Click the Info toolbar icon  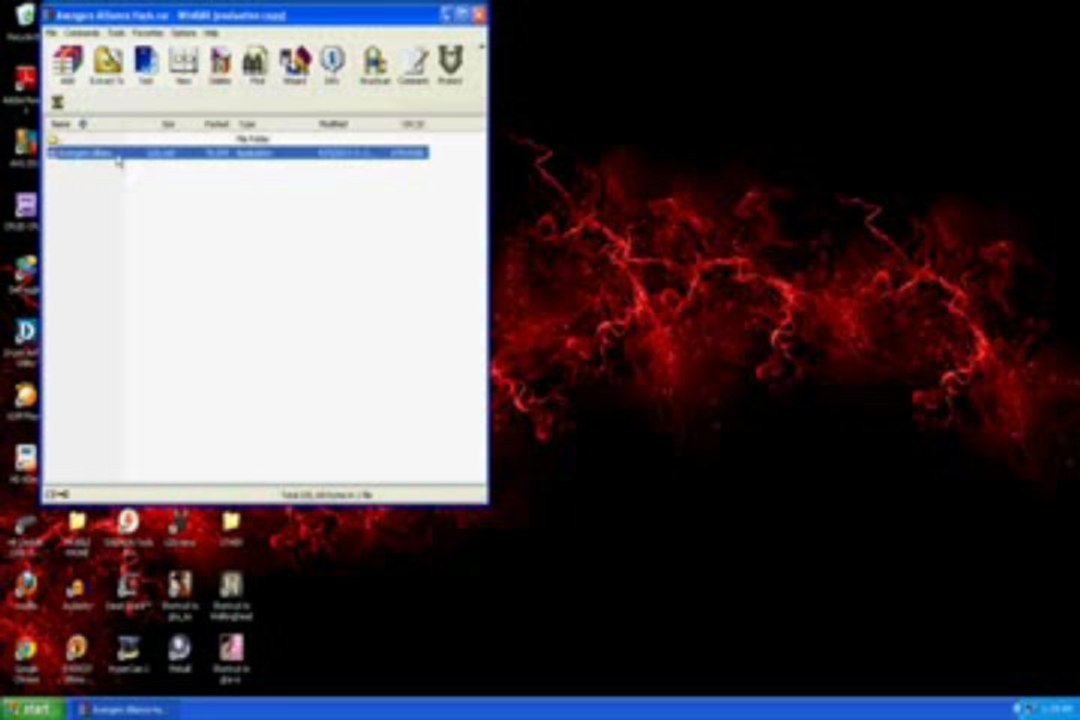[x=332, y=65]
